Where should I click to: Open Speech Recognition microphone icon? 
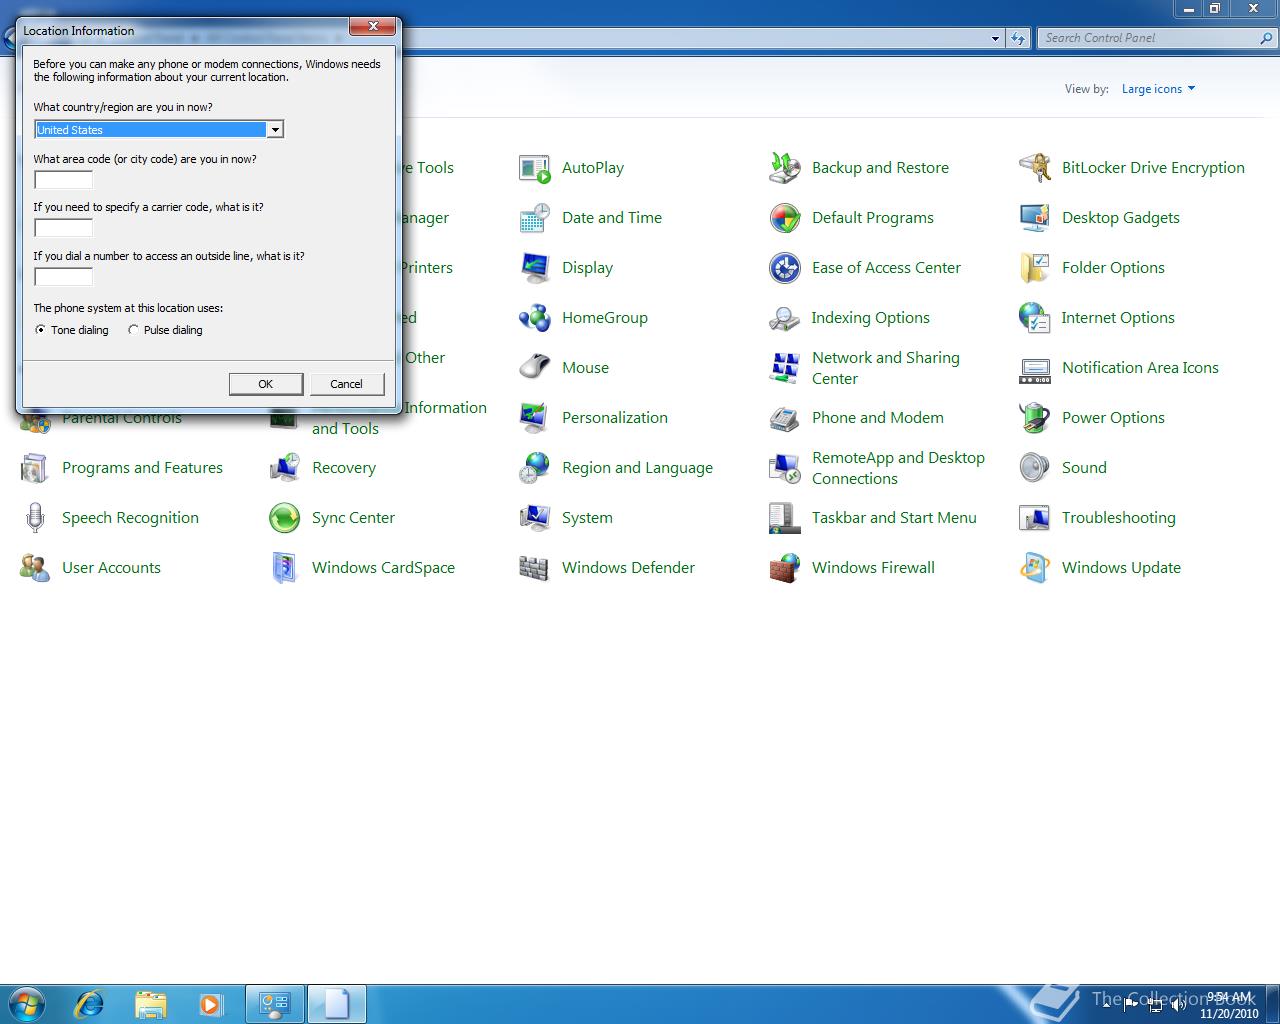35,518
